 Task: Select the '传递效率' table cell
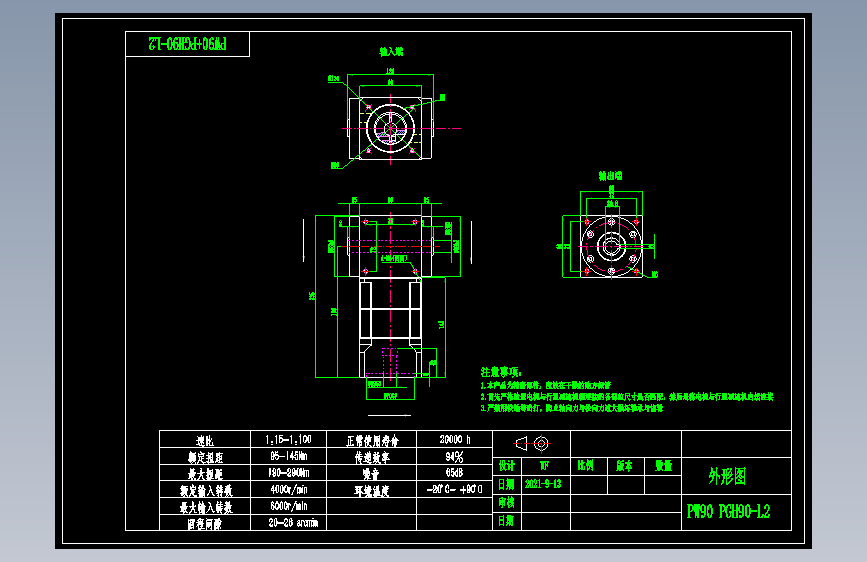pyautogui.click(x=372, y=457)
